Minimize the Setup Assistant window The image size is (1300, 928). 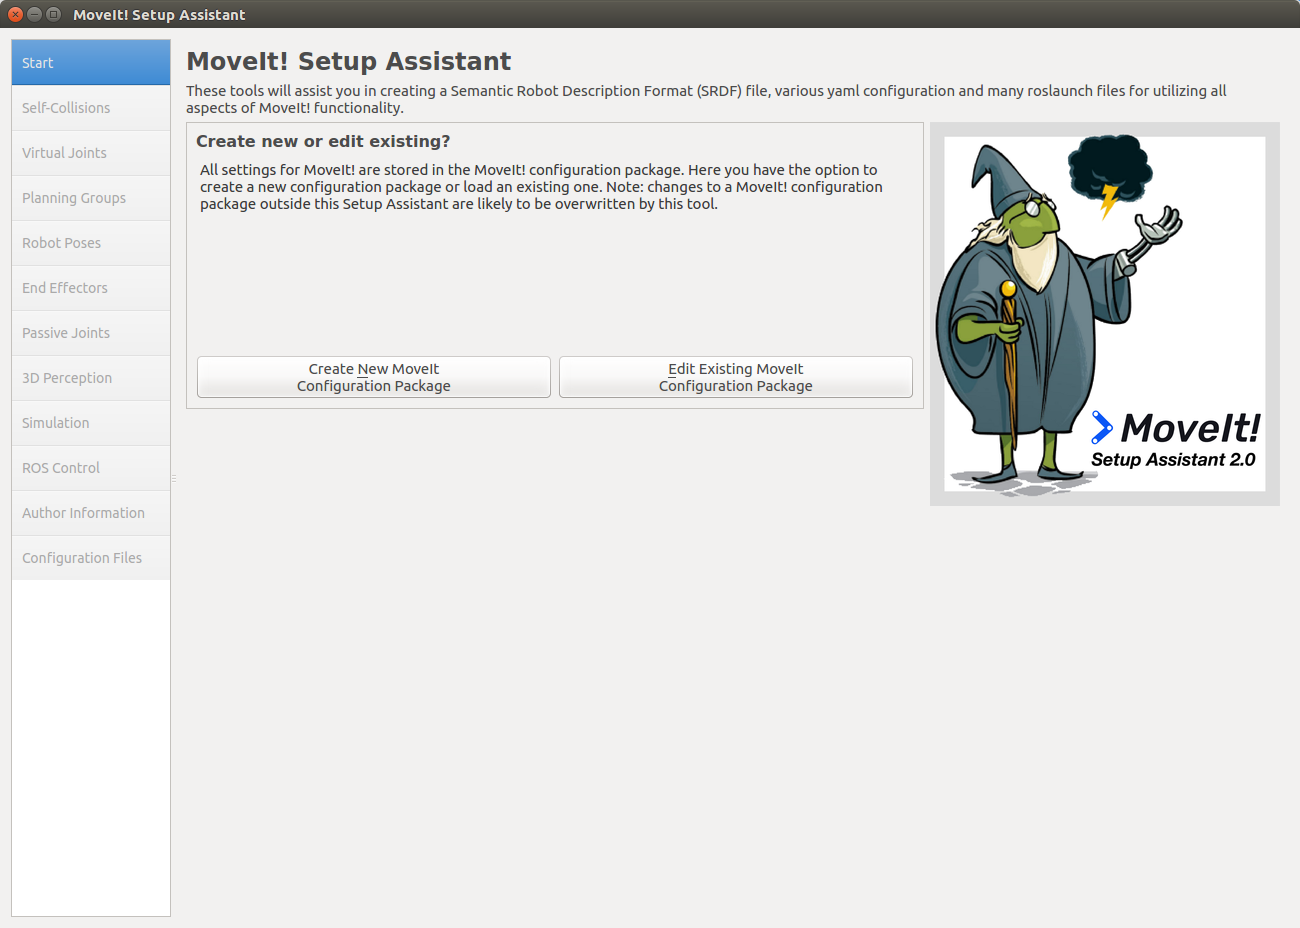point(34,14)
